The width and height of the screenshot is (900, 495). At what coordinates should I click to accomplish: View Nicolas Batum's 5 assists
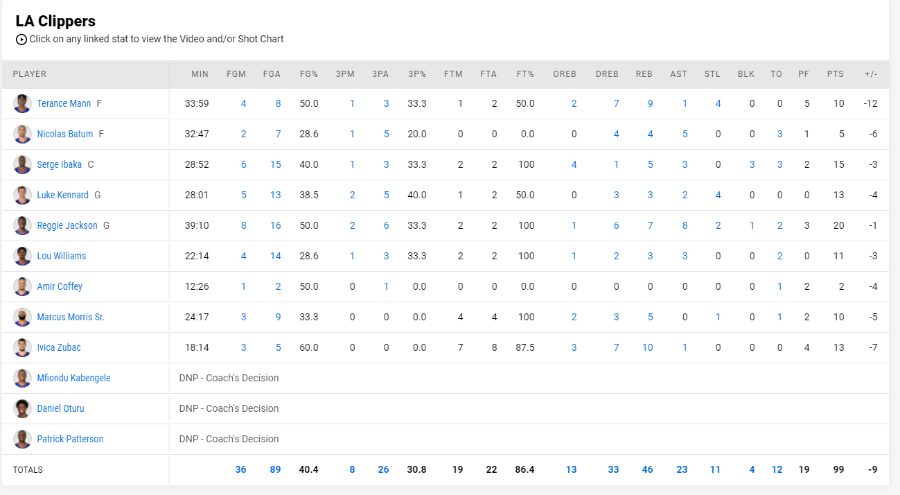point(685,134)
